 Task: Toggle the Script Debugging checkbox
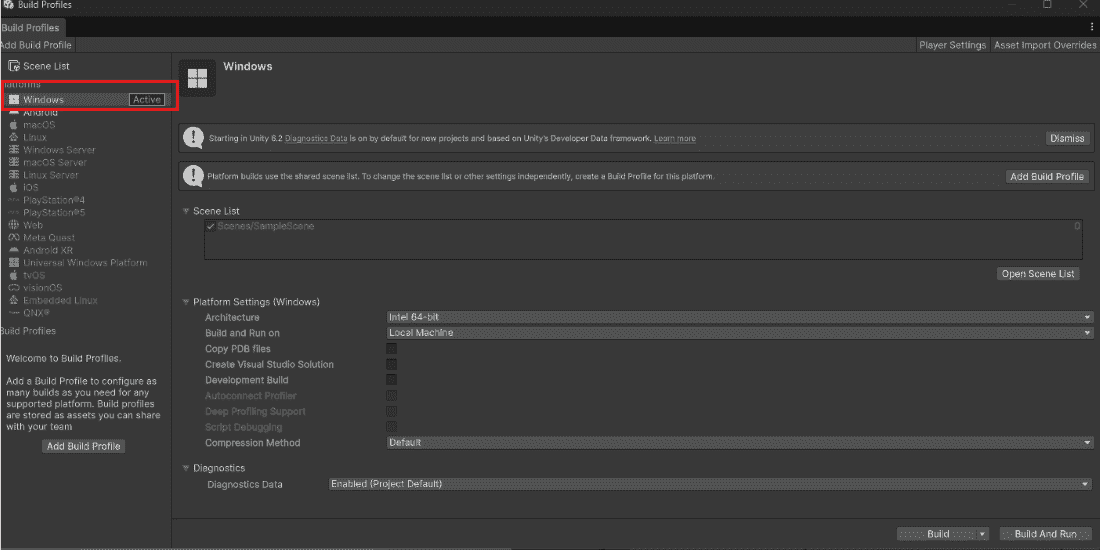[x=391, y=427]
